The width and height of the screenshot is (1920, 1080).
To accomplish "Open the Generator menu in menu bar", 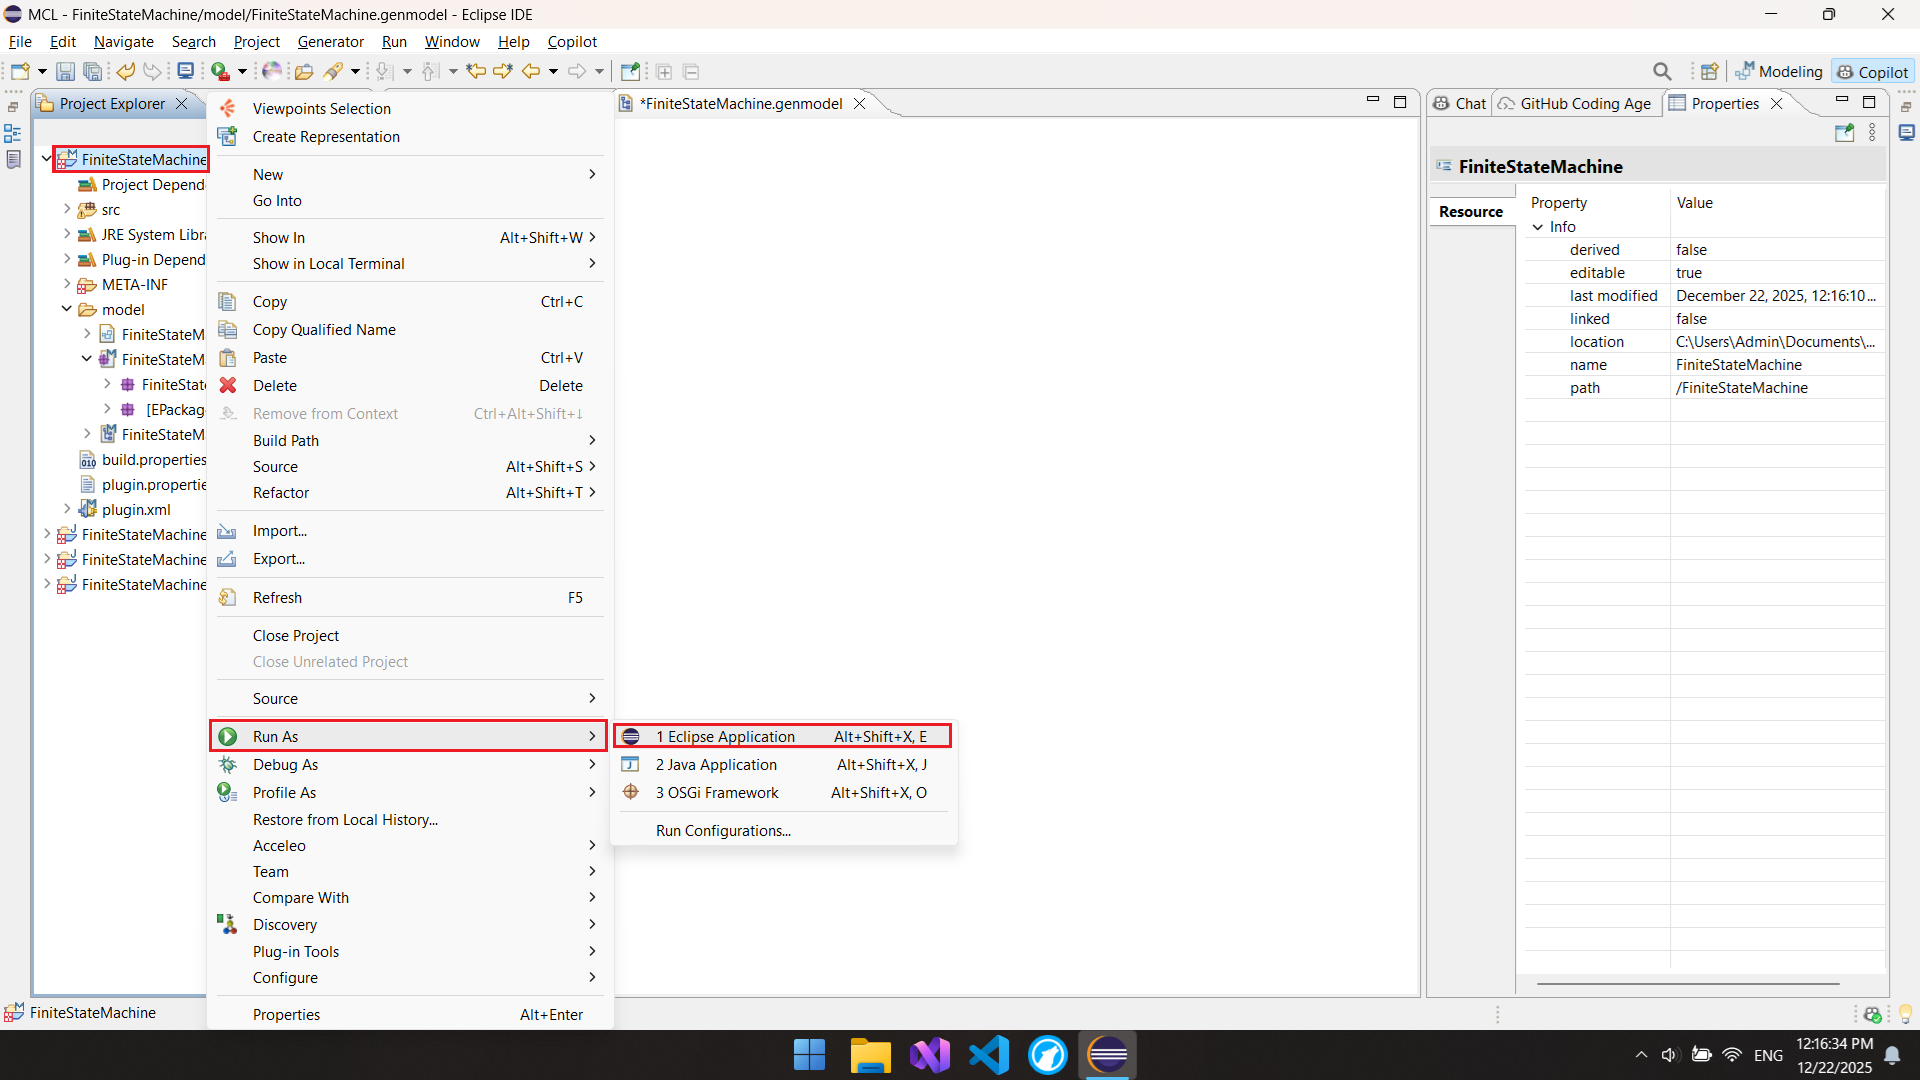I will [x=330, y=42].
